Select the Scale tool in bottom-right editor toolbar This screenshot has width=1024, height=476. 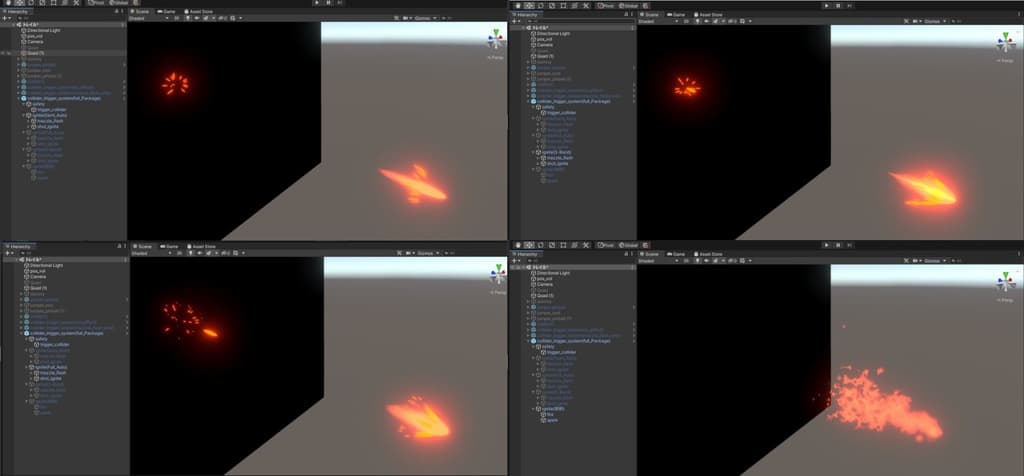[x=551, y=244]
